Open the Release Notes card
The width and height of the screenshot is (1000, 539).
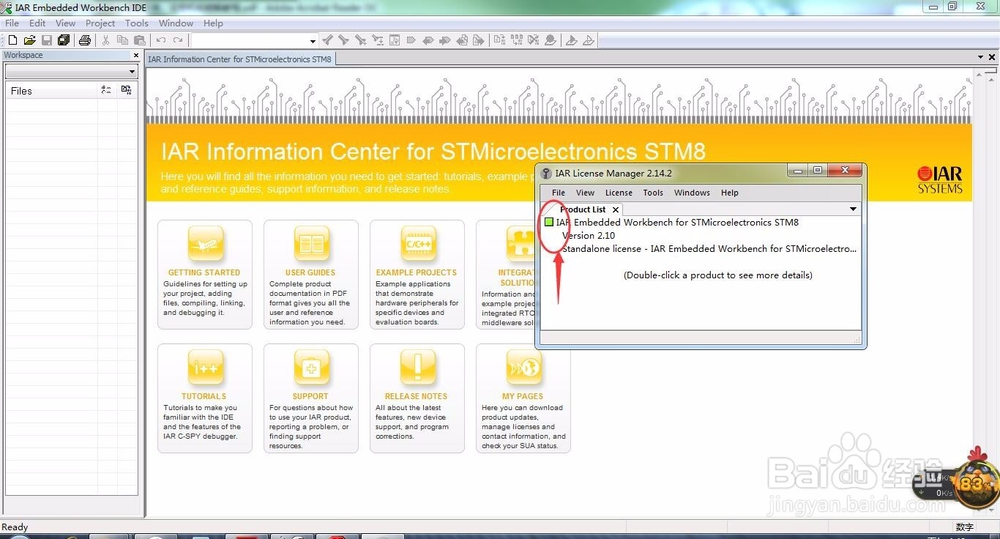pyautogui.click(x=417, y=398)
